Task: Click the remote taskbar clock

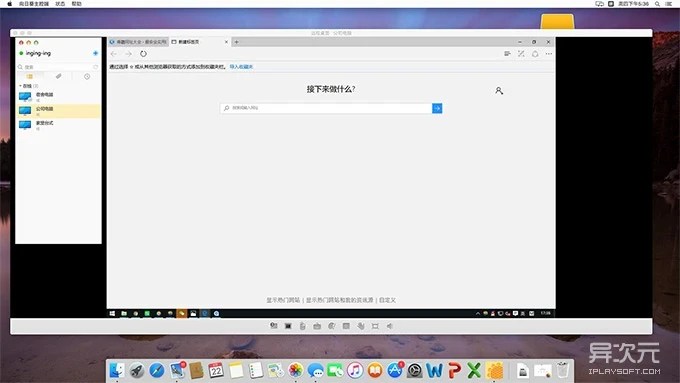Action: (546, 313)
